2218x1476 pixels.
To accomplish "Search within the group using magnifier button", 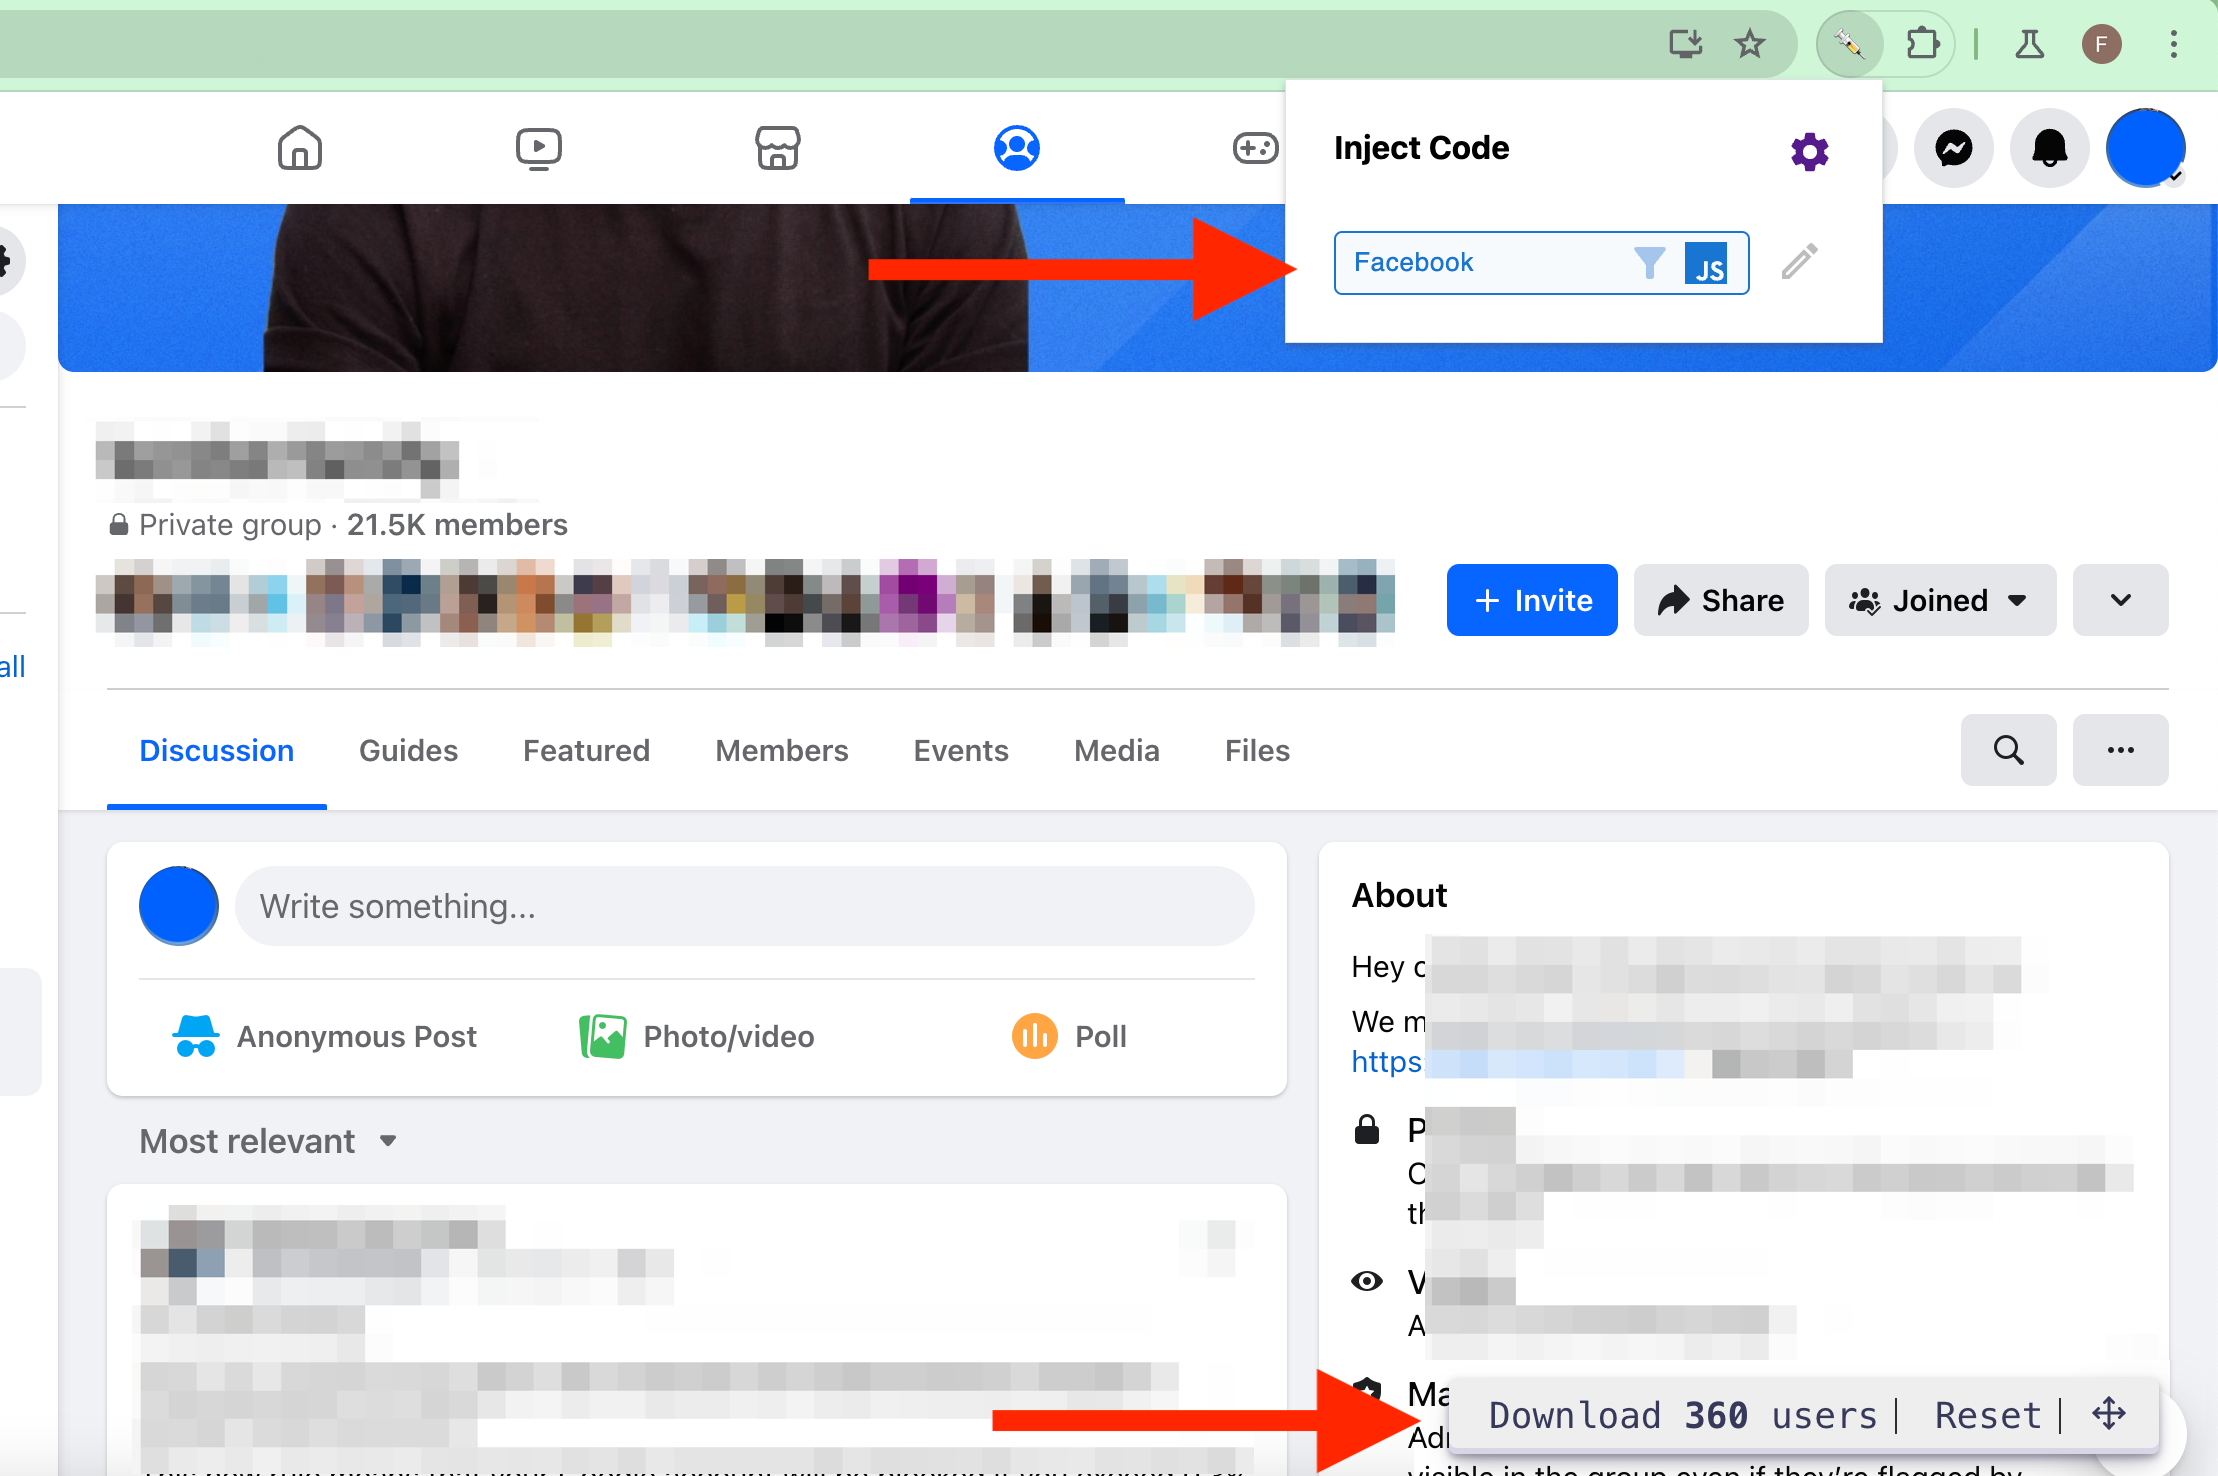I will 2009,750.
